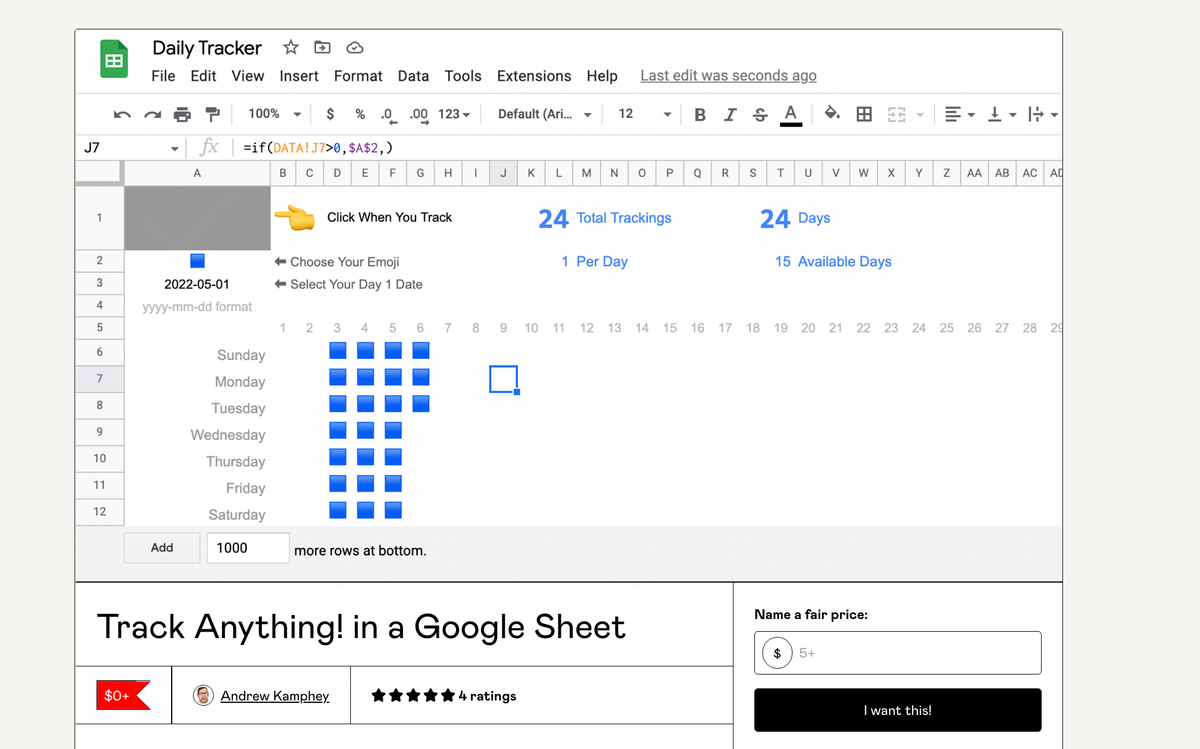Select the Paint format tool
The height and width of the screenshot is (749, 1200).
(x=212, y=114)
